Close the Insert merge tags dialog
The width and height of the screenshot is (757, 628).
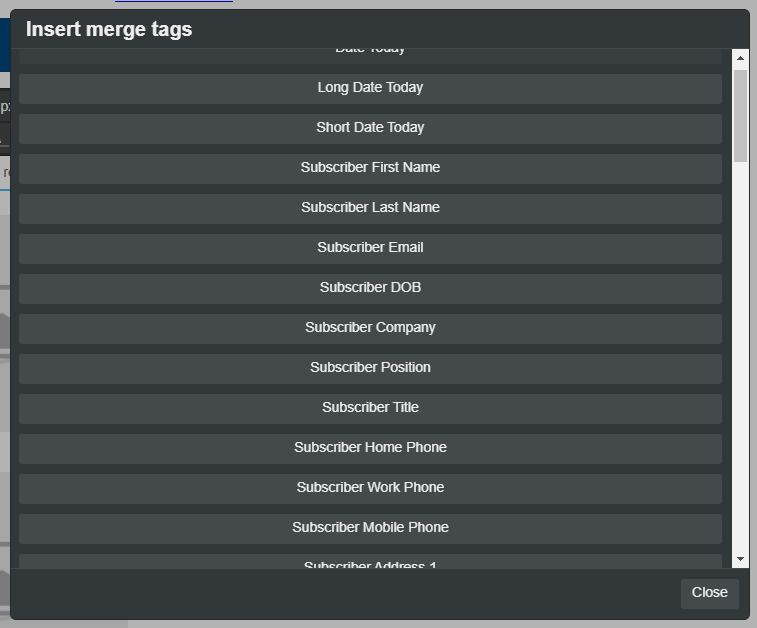click(x=709, y=593)
